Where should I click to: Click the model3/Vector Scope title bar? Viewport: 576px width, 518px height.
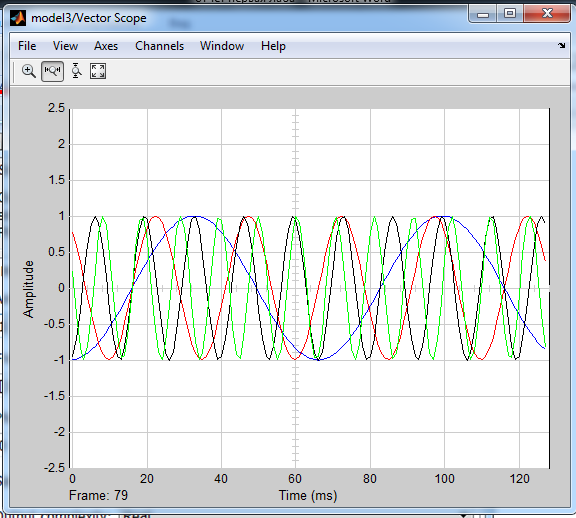pyautogui.click(x=235, y=18)
